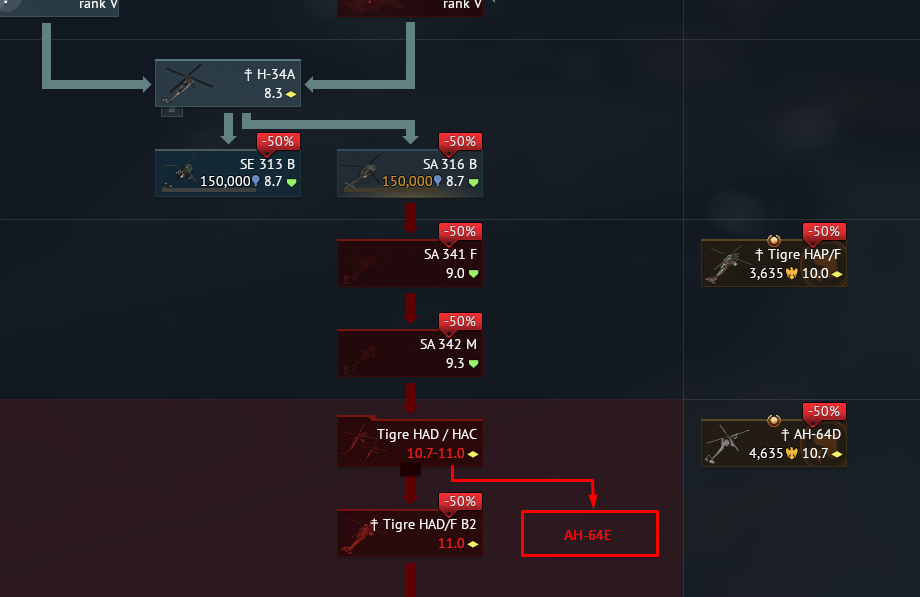The width and height of the screenshot is (920, 597).
Task: Click the small tab below H-34A card
Action: tap(172, 111)
